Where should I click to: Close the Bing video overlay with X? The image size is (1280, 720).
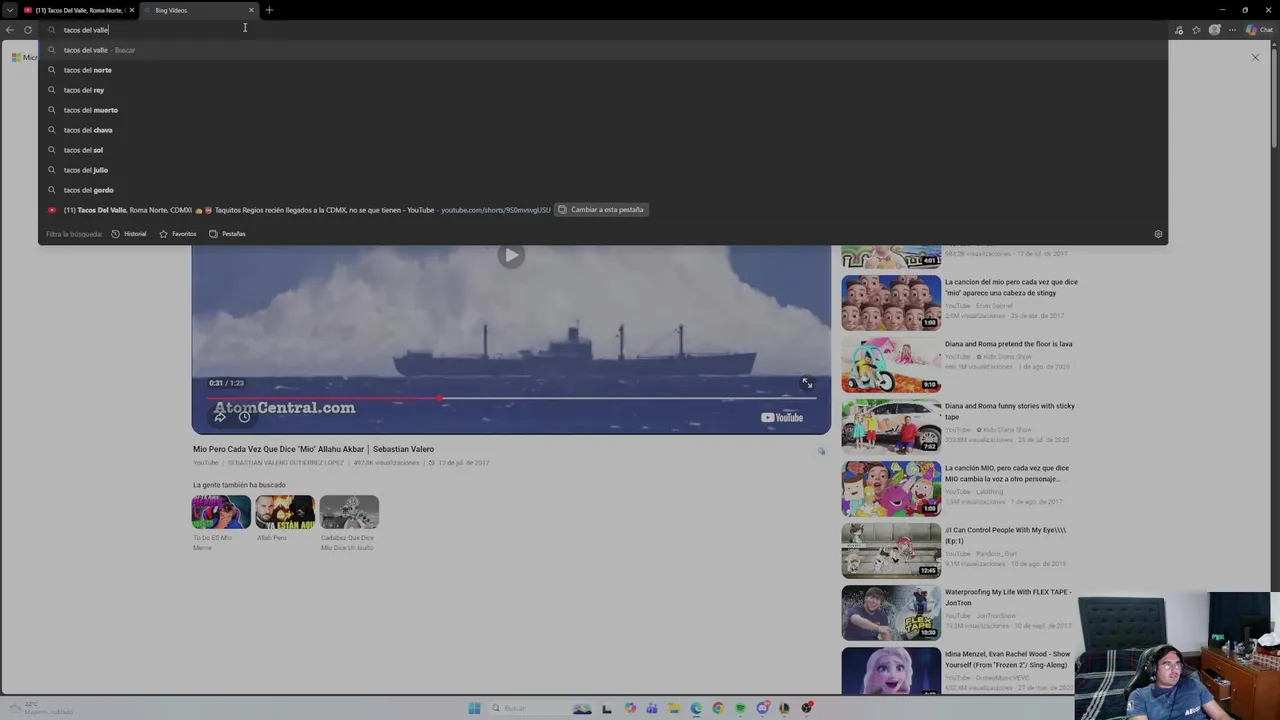[x=1255, y=57]
